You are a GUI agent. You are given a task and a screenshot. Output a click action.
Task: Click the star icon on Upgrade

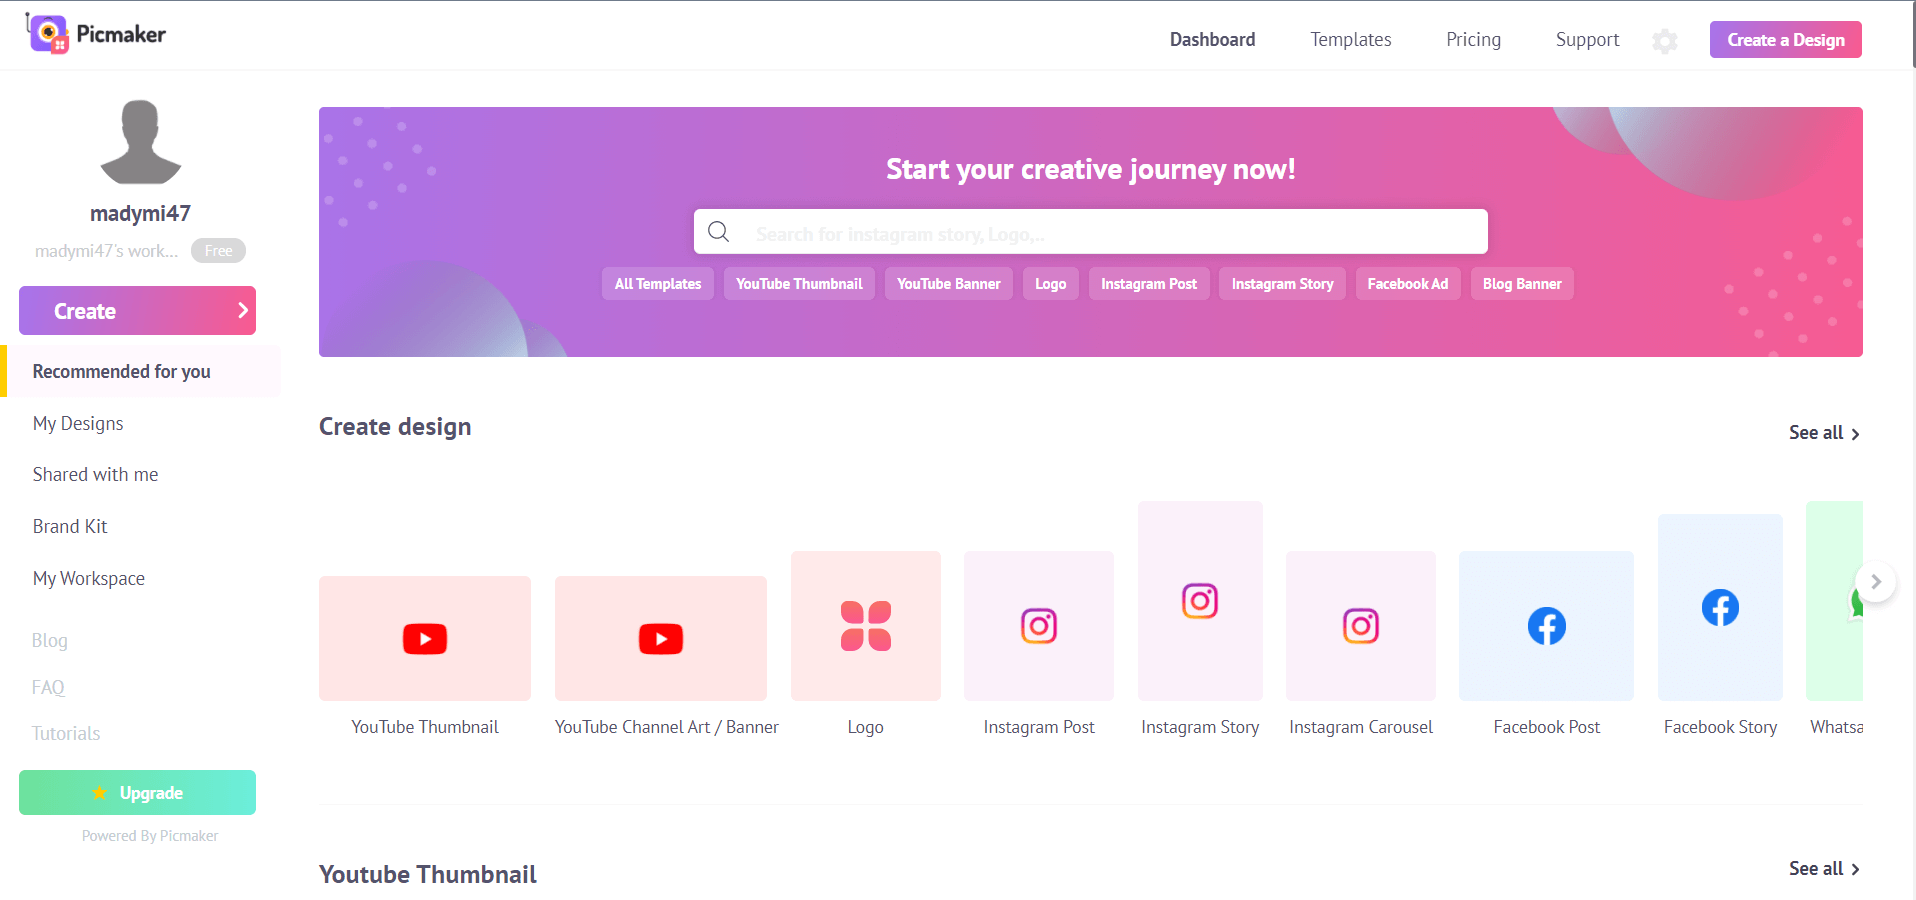pos(99,793)
